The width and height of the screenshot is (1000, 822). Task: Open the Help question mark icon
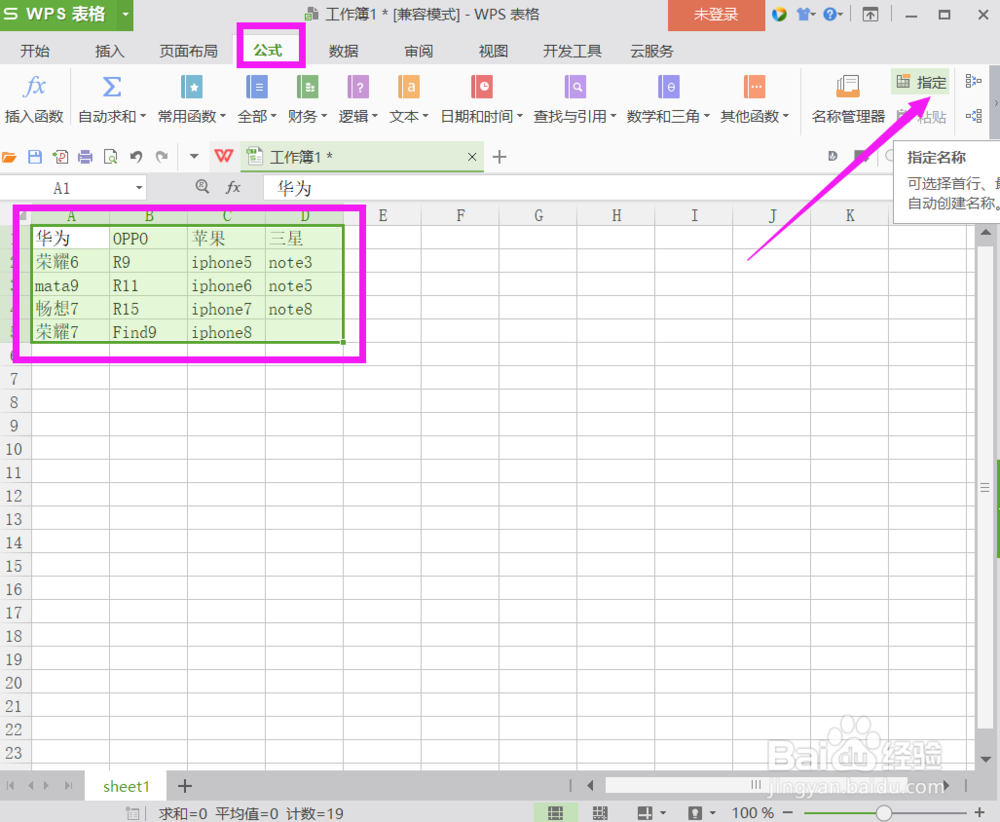[x=830, y=14]
